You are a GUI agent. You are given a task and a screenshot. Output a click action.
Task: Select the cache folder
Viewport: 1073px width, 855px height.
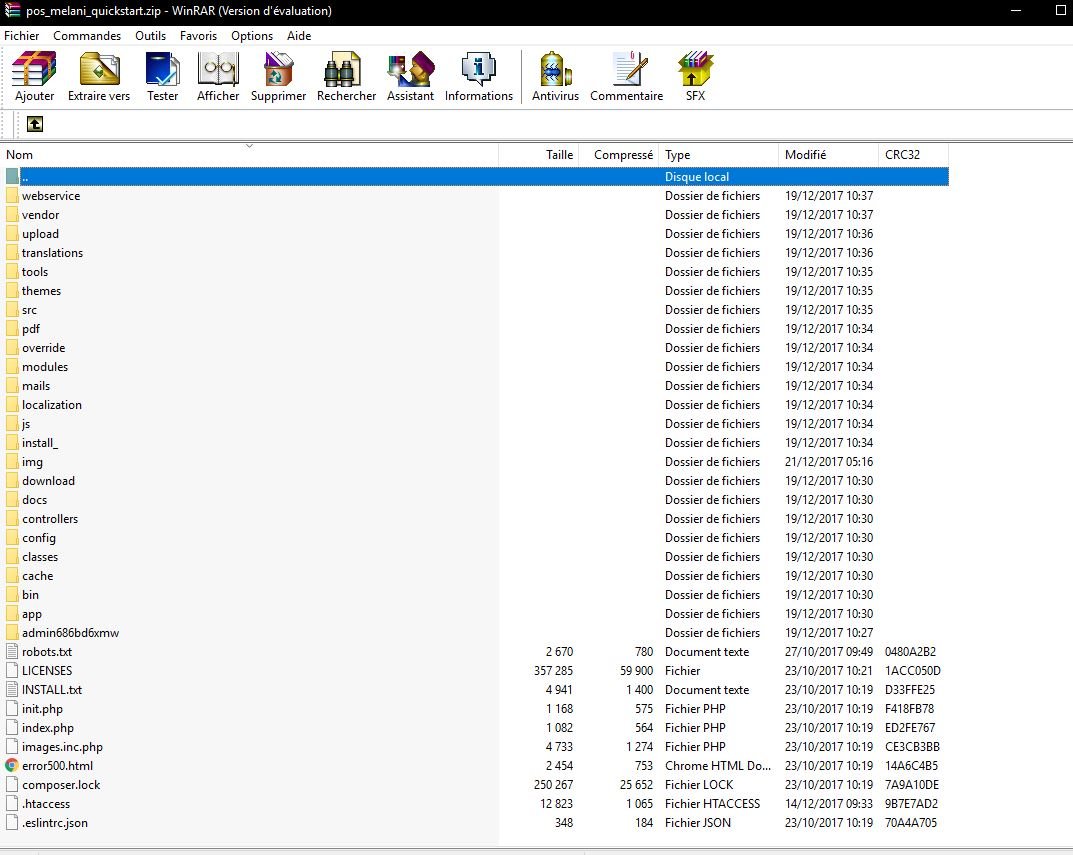38,576
